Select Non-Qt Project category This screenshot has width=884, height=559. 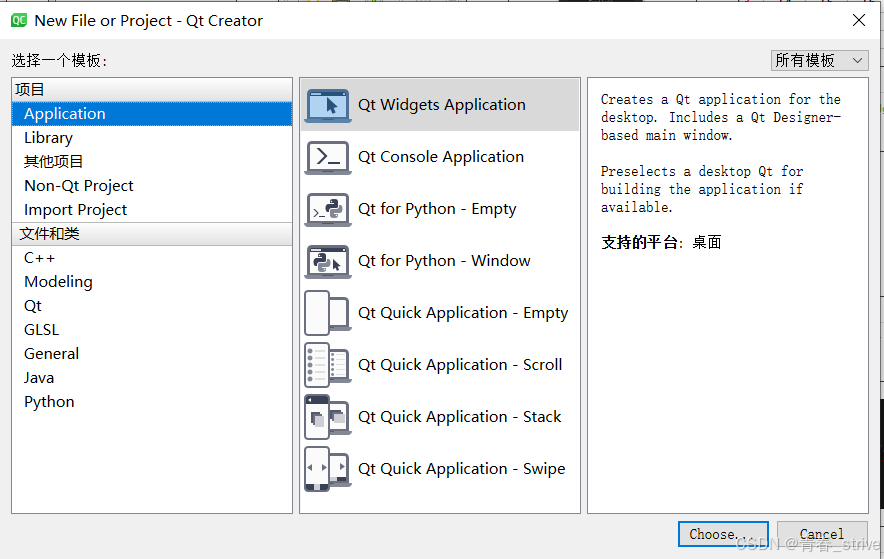(152, 186)
